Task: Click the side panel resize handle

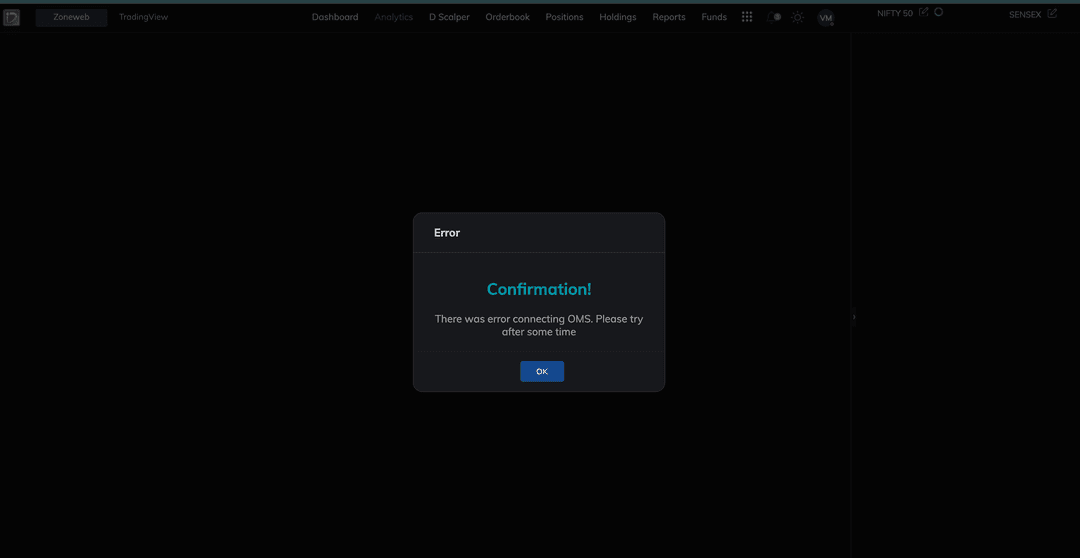Action: (x=853, y=317)
